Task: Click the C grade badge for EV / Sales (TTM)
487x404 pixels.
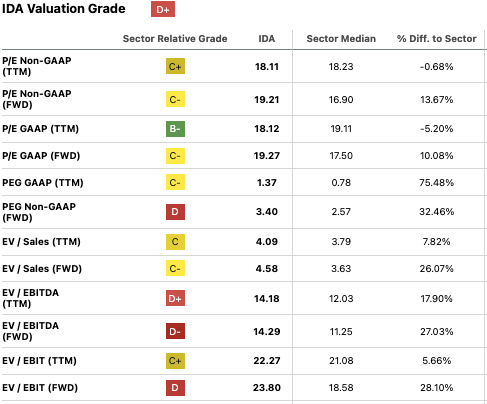Action: tap(175, 242)
